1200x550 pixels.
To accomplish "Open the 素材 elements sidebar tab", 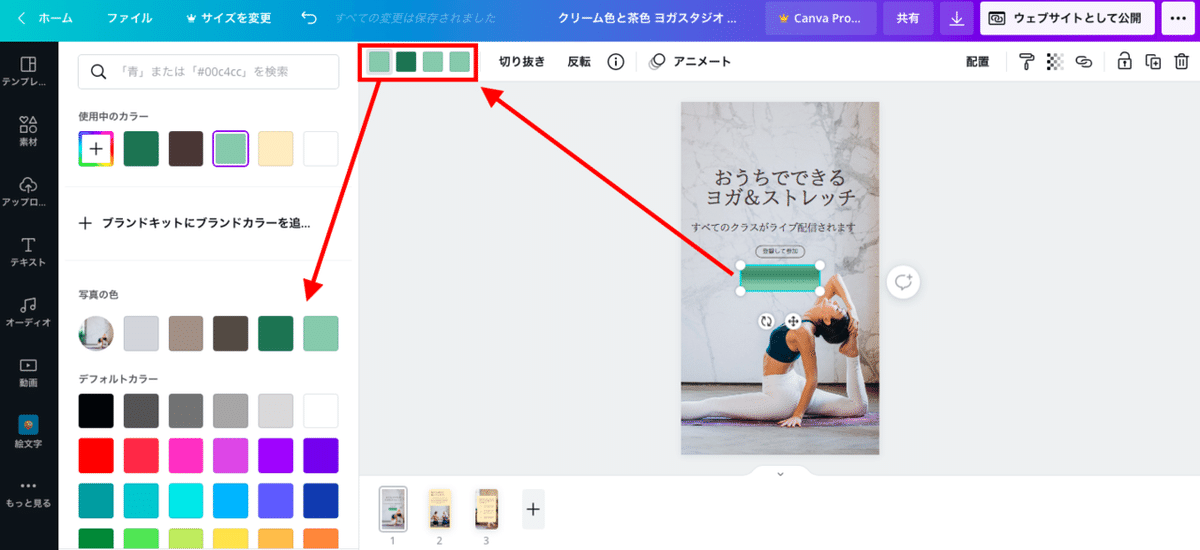I will [28, 133].
